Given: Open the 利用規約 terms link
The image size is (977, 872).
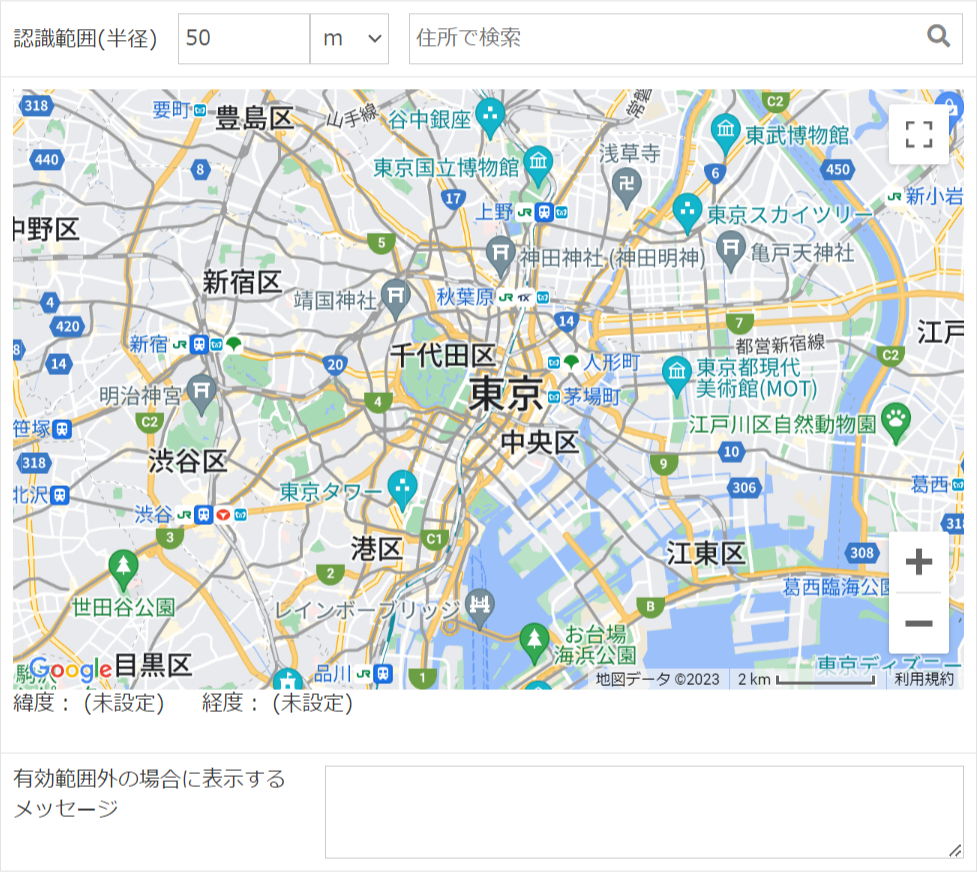Looking at the screenshot, I should pos(924,679).
